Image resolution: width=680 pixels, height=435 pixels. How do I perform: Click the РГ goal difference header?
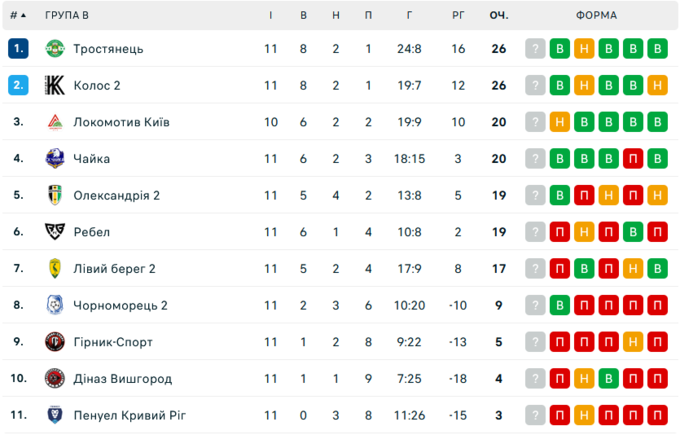coord(458,15)
